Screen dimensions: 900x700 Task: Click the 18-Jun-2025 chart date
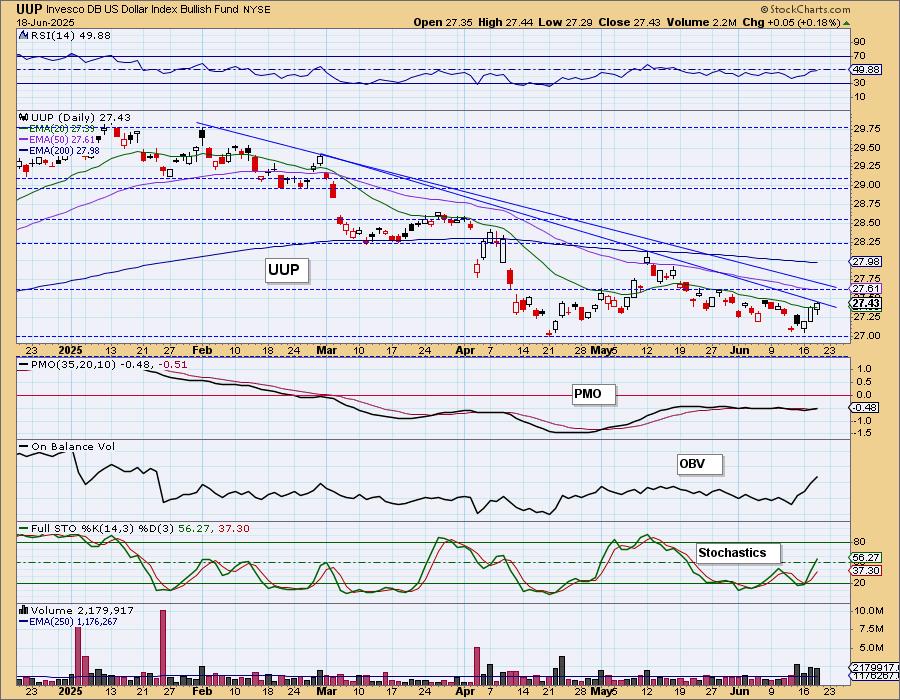[44, 22]
